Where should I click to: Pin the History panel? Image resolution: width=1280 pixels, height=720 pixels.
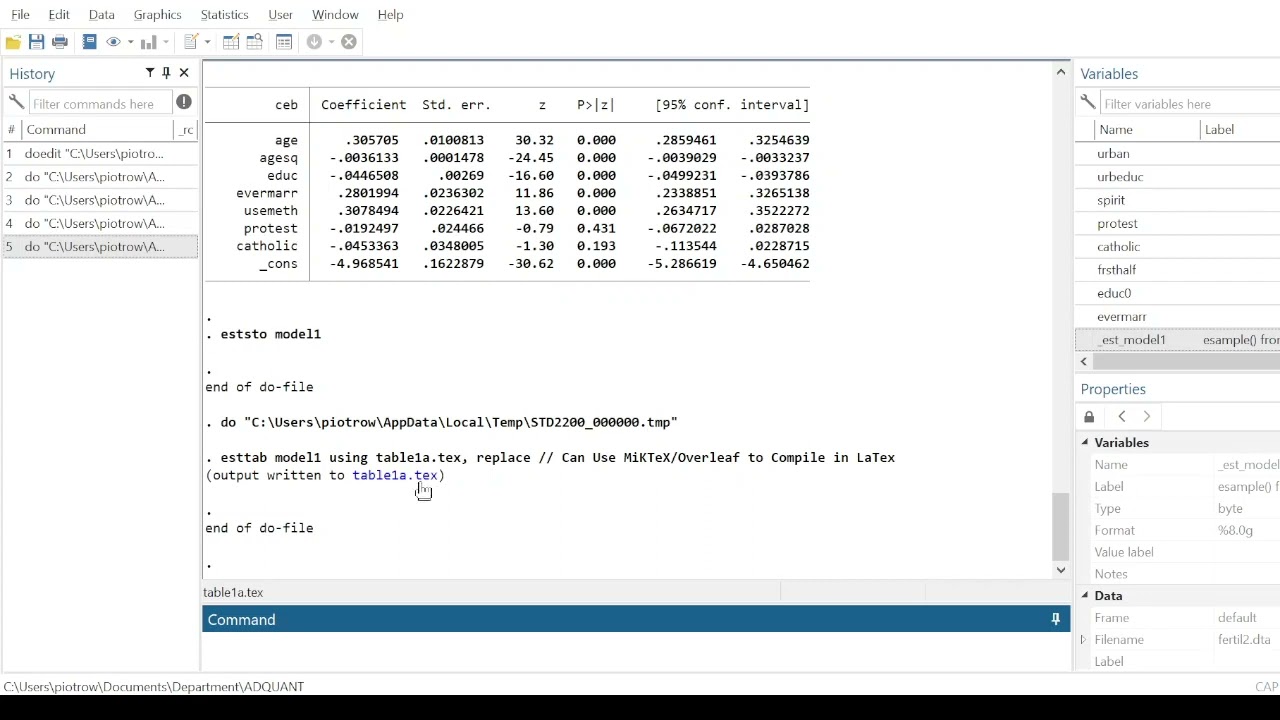click(x=166, y=73)
